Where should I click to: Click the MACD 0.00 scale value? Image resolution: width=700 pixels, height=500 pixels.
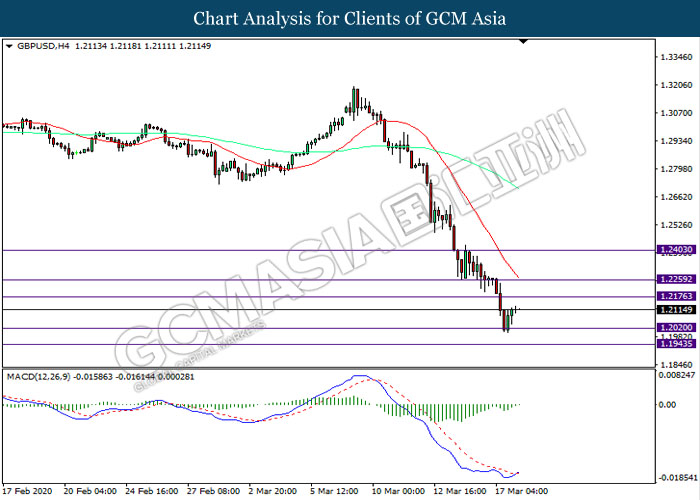pos(667,404)
